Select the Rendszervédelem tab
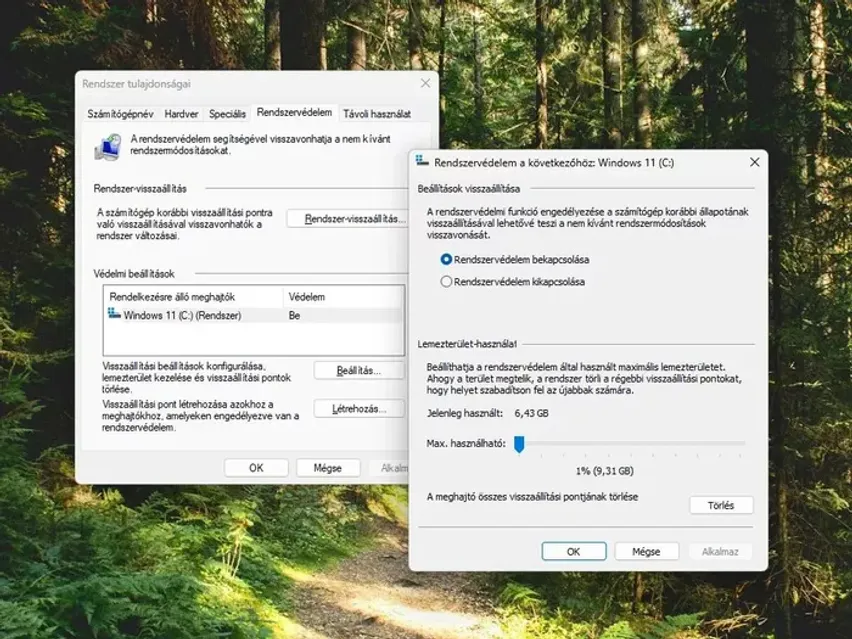 295,112
